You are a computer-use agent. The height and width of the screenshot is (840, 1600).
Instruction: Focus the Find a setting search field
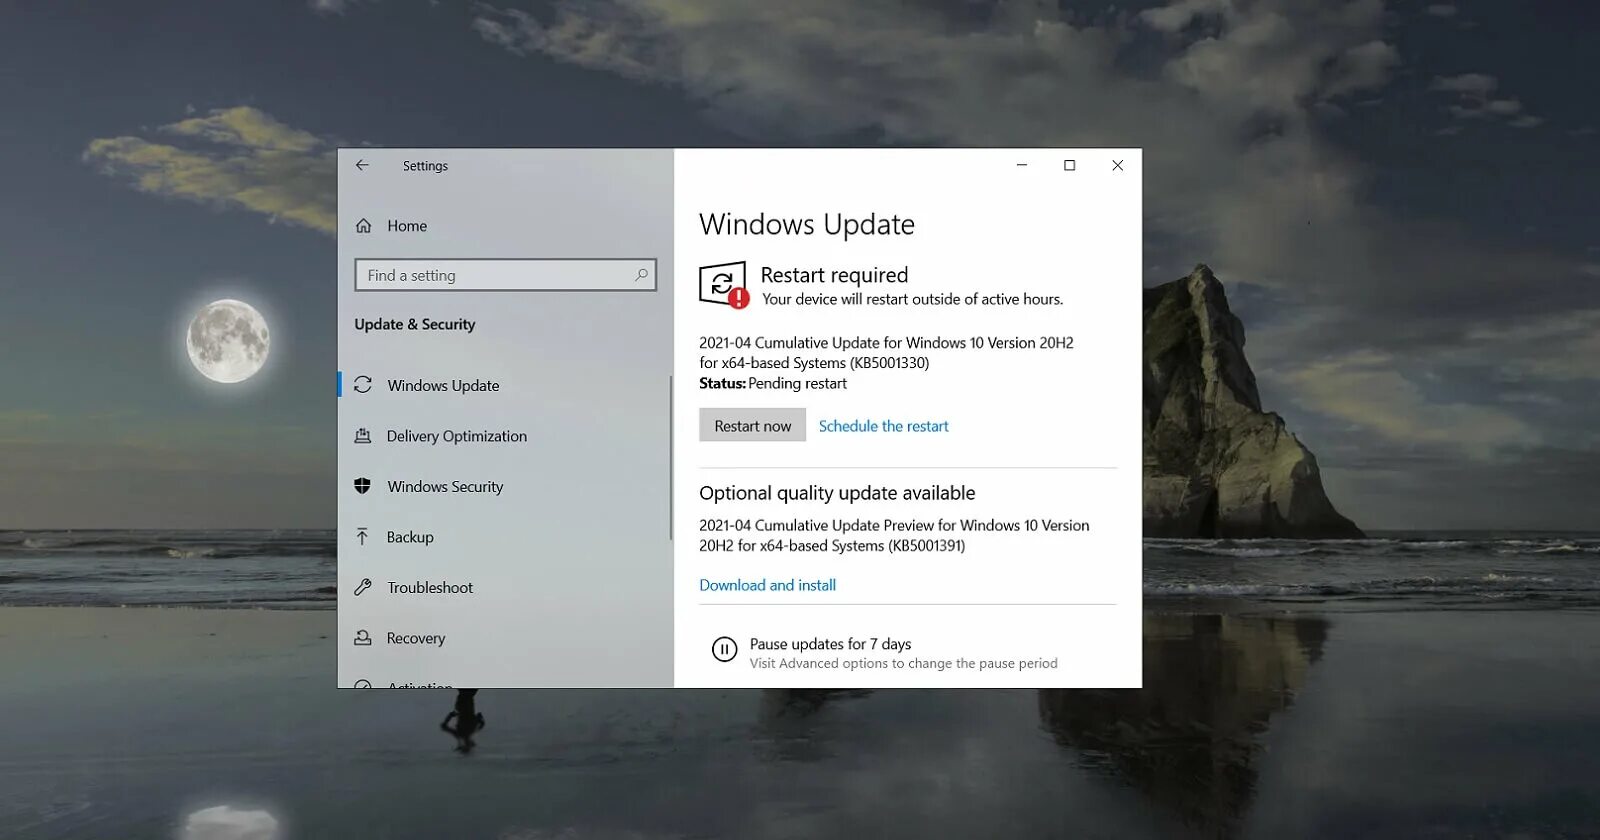tap(505, 275)
